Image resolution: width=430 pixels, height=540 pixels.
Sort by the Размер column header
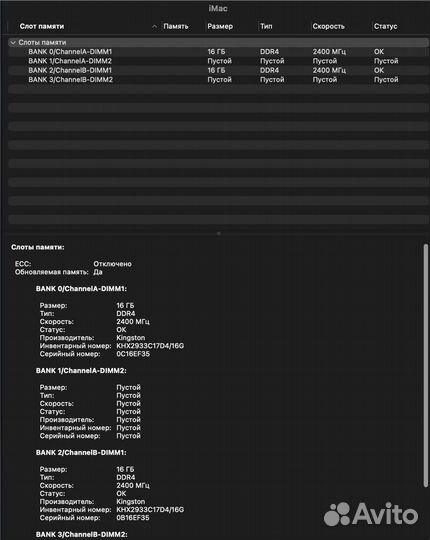tap(220, 27)
